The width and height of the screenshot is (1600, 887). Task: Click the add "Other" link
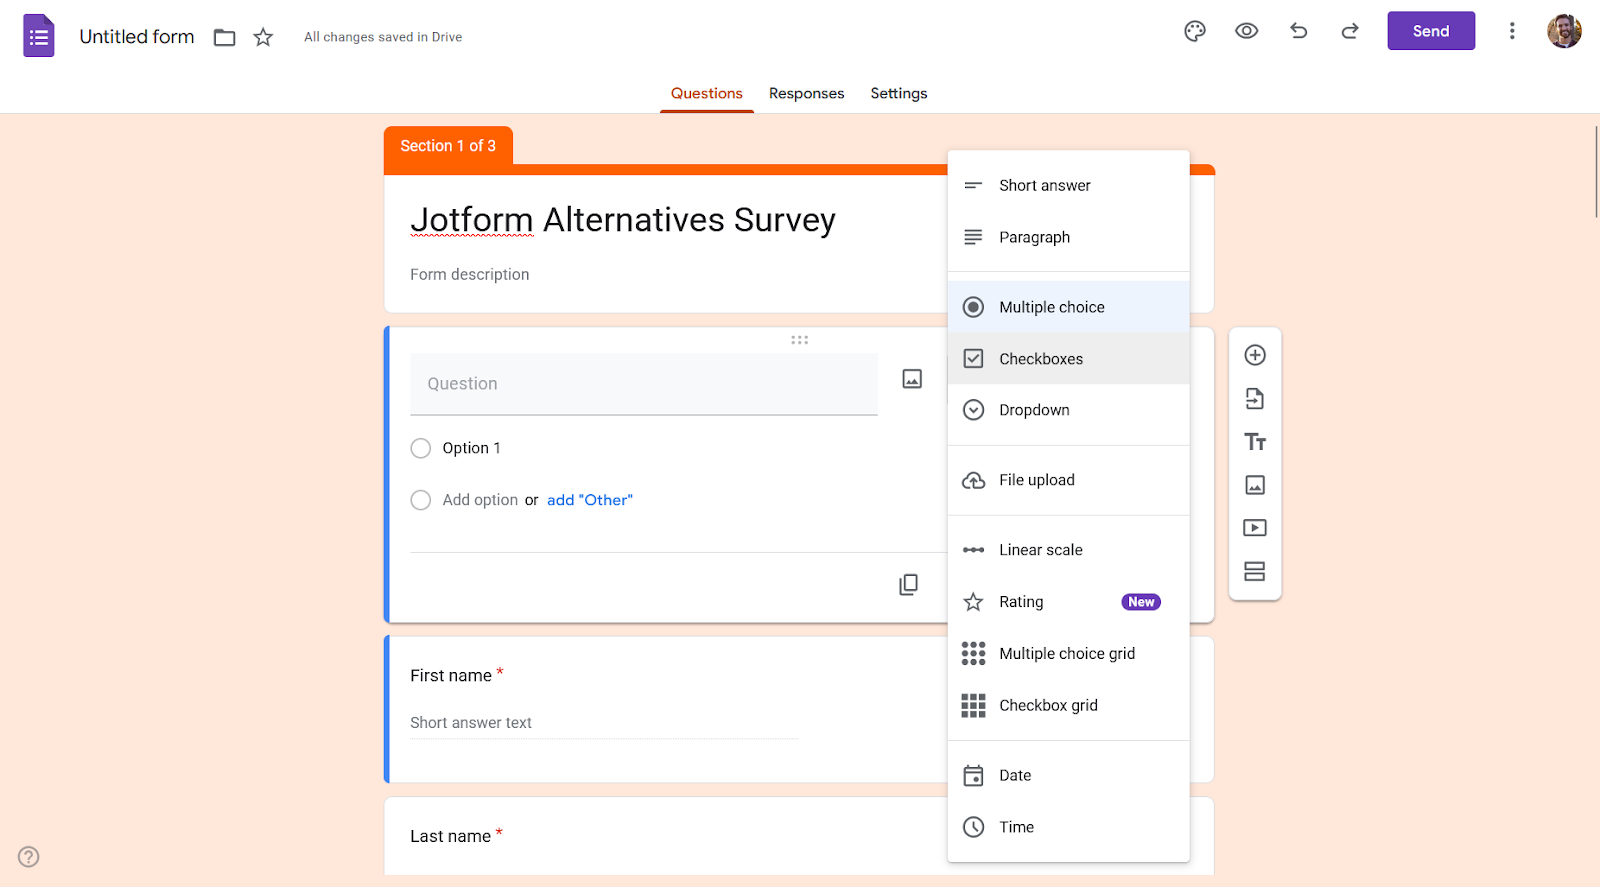tap(589, 500)
